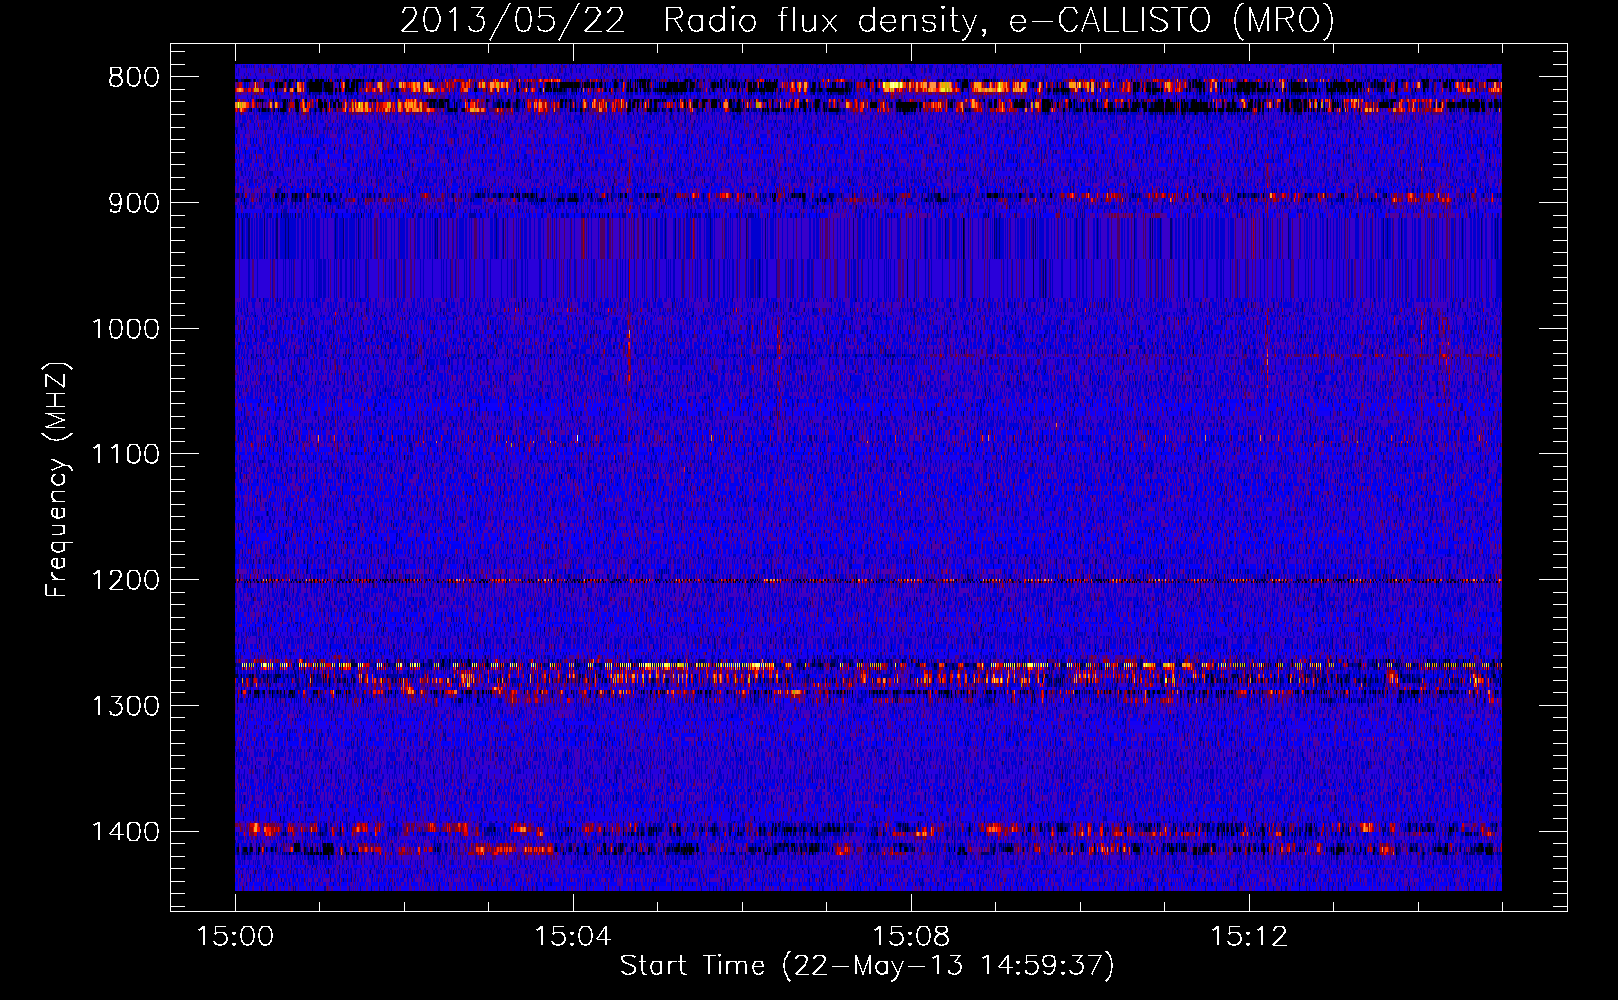Click the "Frequency (MHZ)" axis title
1618x1000 pixels.
click(58, 480)
